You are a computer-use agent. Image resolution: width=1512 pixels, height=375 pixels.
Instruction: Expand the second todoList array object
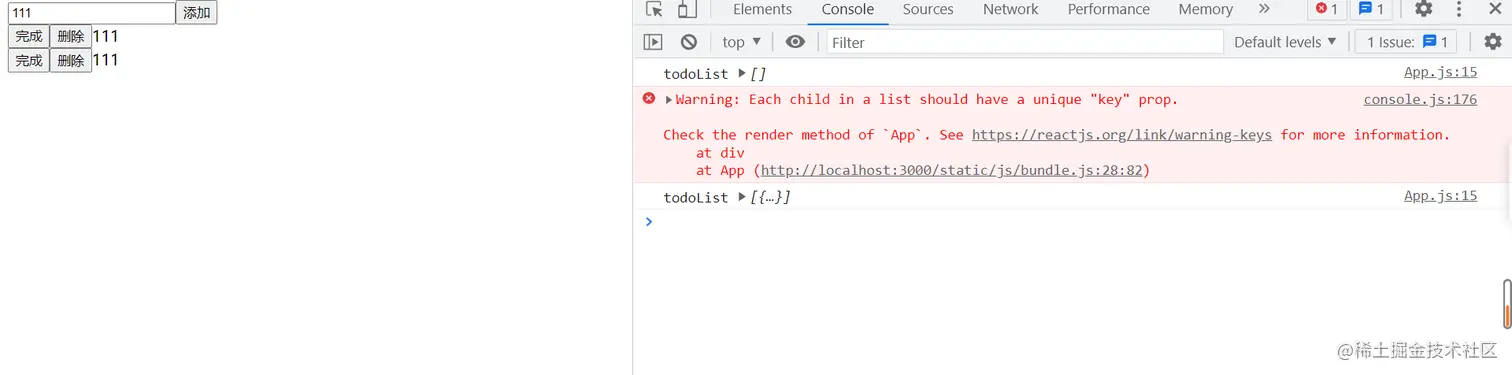pyautogui.click(x=742, y=197)
